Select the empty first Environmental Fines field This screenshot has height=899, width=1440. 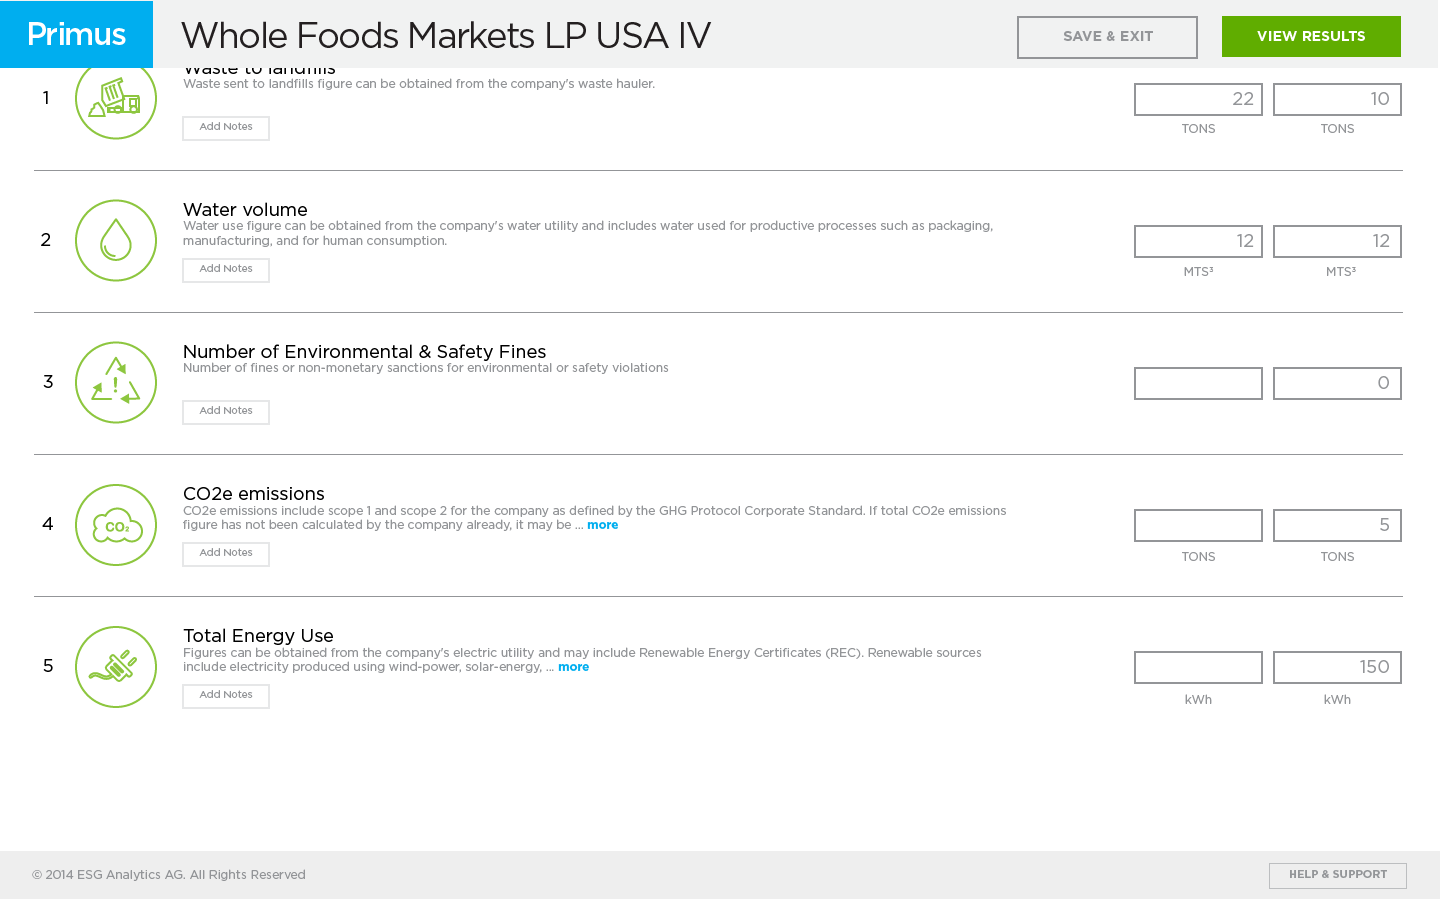tap(1198, 383)
